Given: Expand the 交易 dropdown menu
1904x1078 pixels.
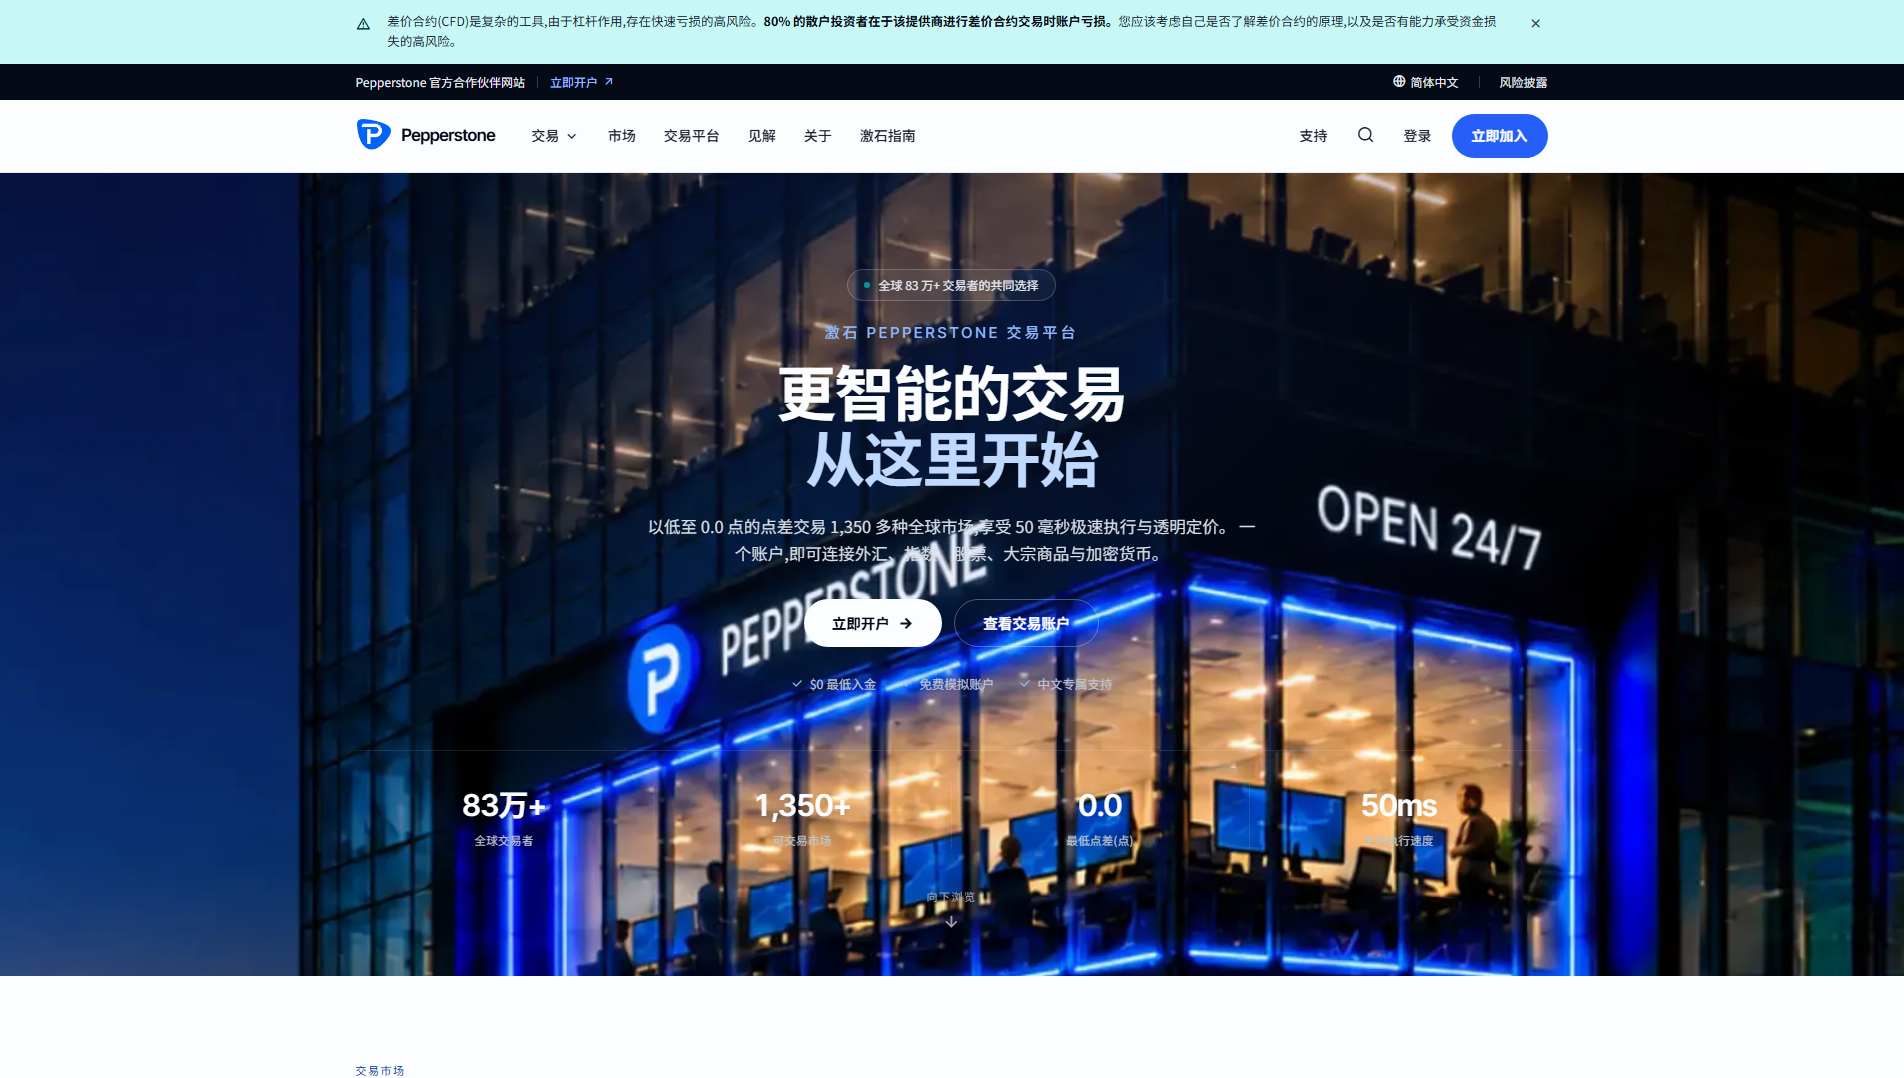Looking at the screenshot, I should point(554,136).
